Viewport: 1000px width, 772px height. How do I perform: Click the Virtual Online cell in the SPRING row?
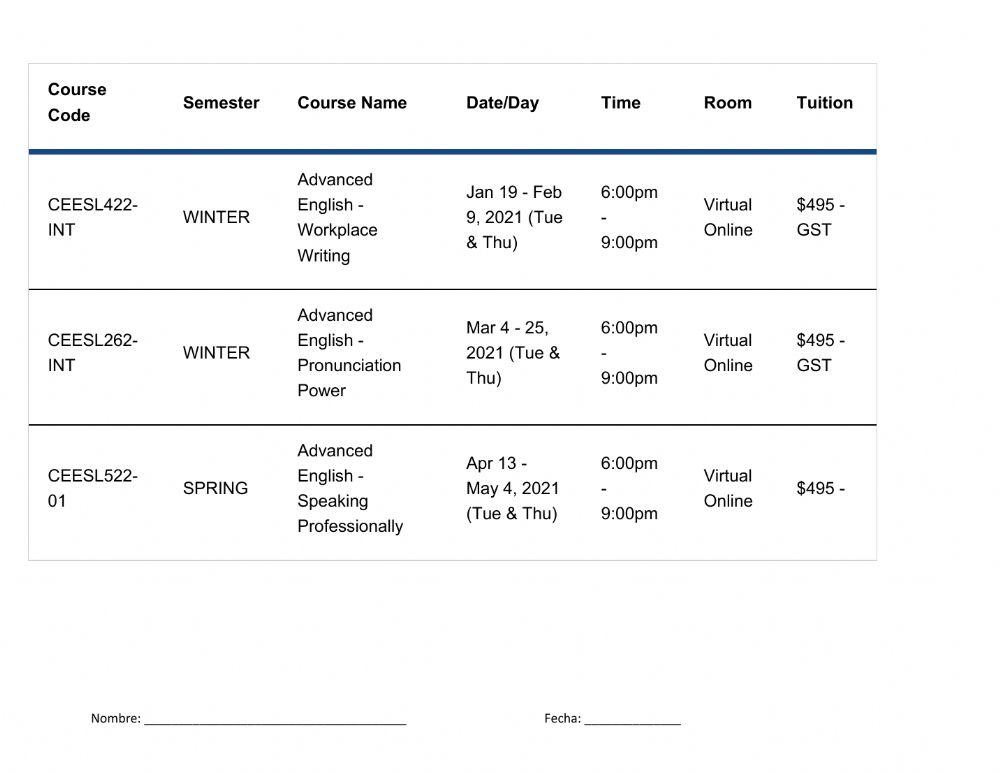[727, 488]
